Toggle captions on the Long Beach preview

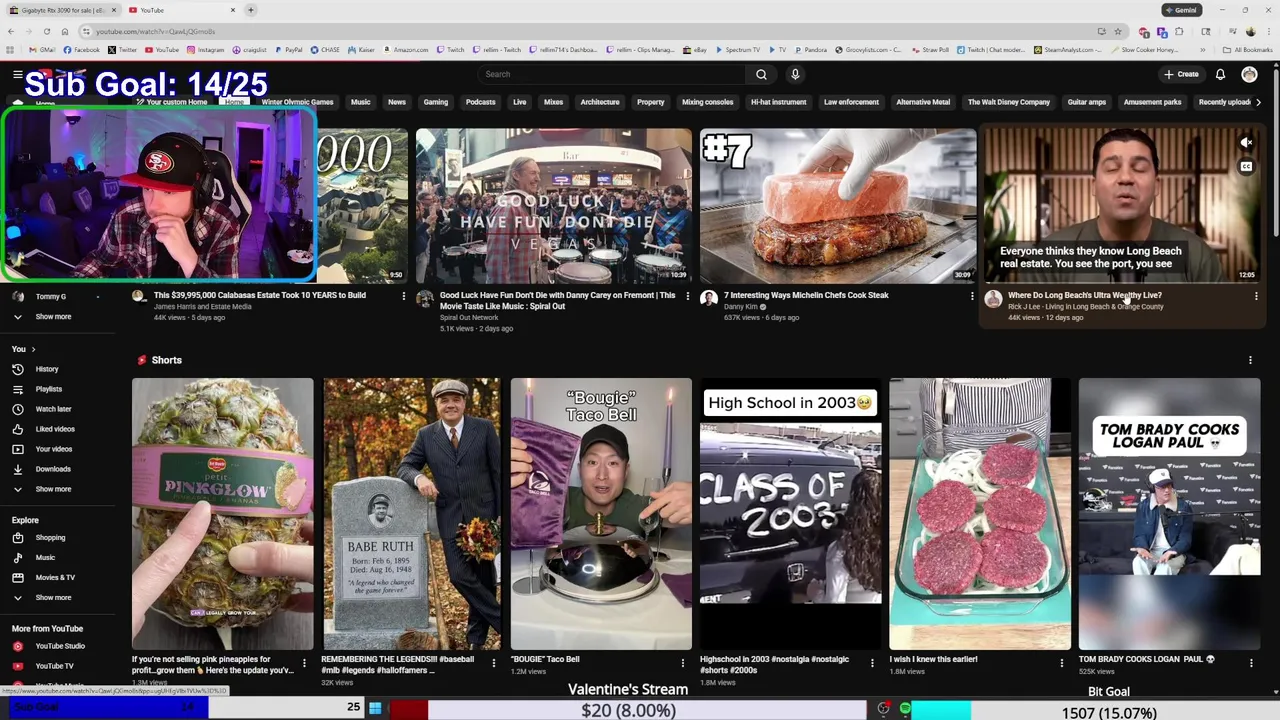tap(1246, 166)
